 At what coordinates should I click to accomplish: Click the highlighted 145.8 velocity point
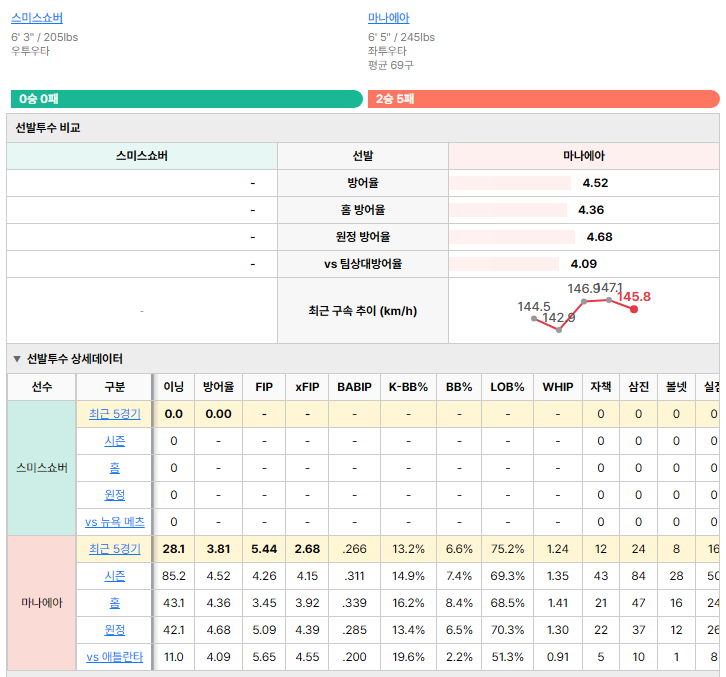634,309
